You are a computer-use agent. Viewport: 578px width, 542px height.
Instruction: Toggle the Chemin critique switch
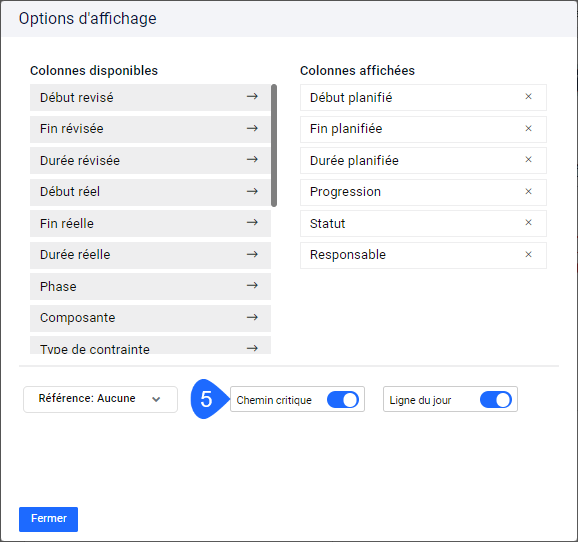coord(343,400)
